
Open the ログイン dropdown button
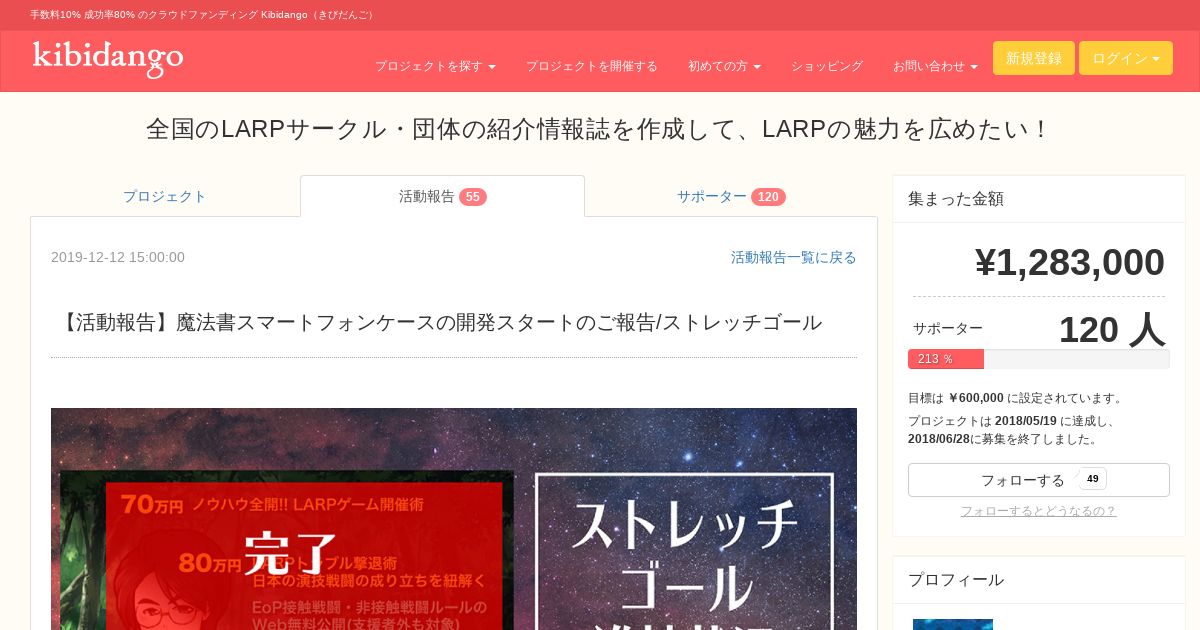coord(1126,58)
